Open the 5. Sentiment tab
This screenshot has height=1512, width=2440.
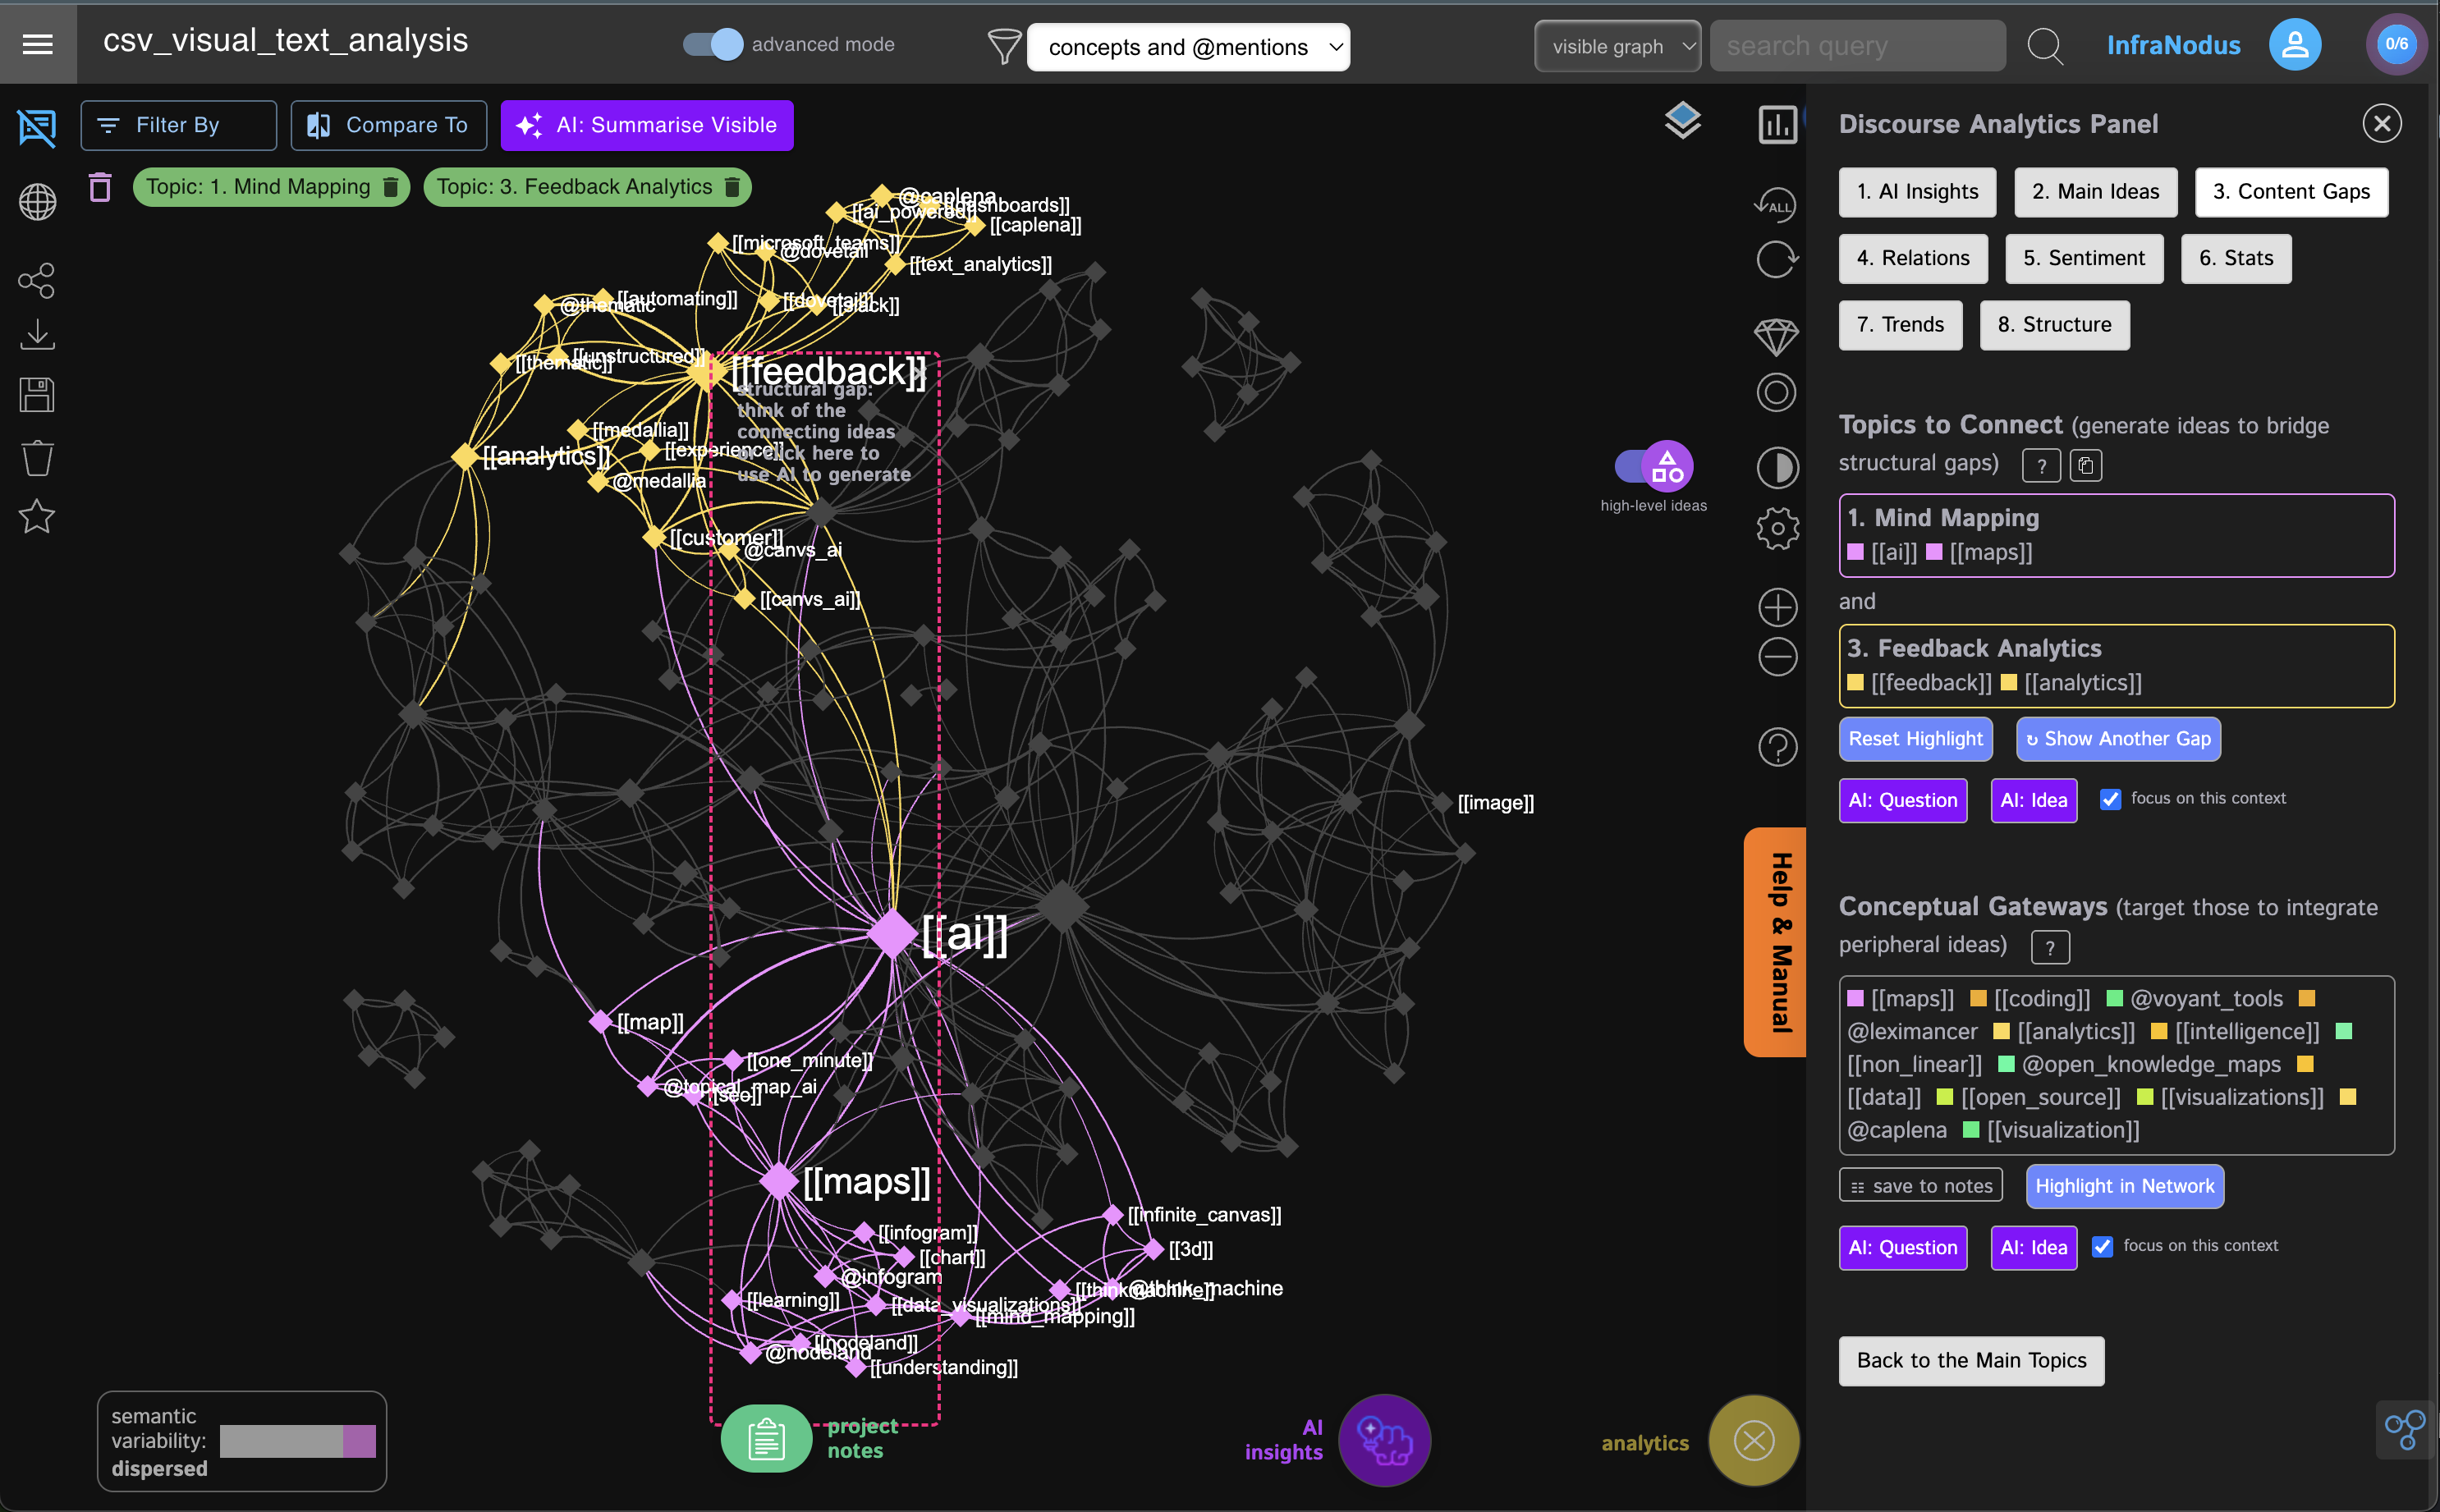pyautogui.click(x=2084, y=259)
